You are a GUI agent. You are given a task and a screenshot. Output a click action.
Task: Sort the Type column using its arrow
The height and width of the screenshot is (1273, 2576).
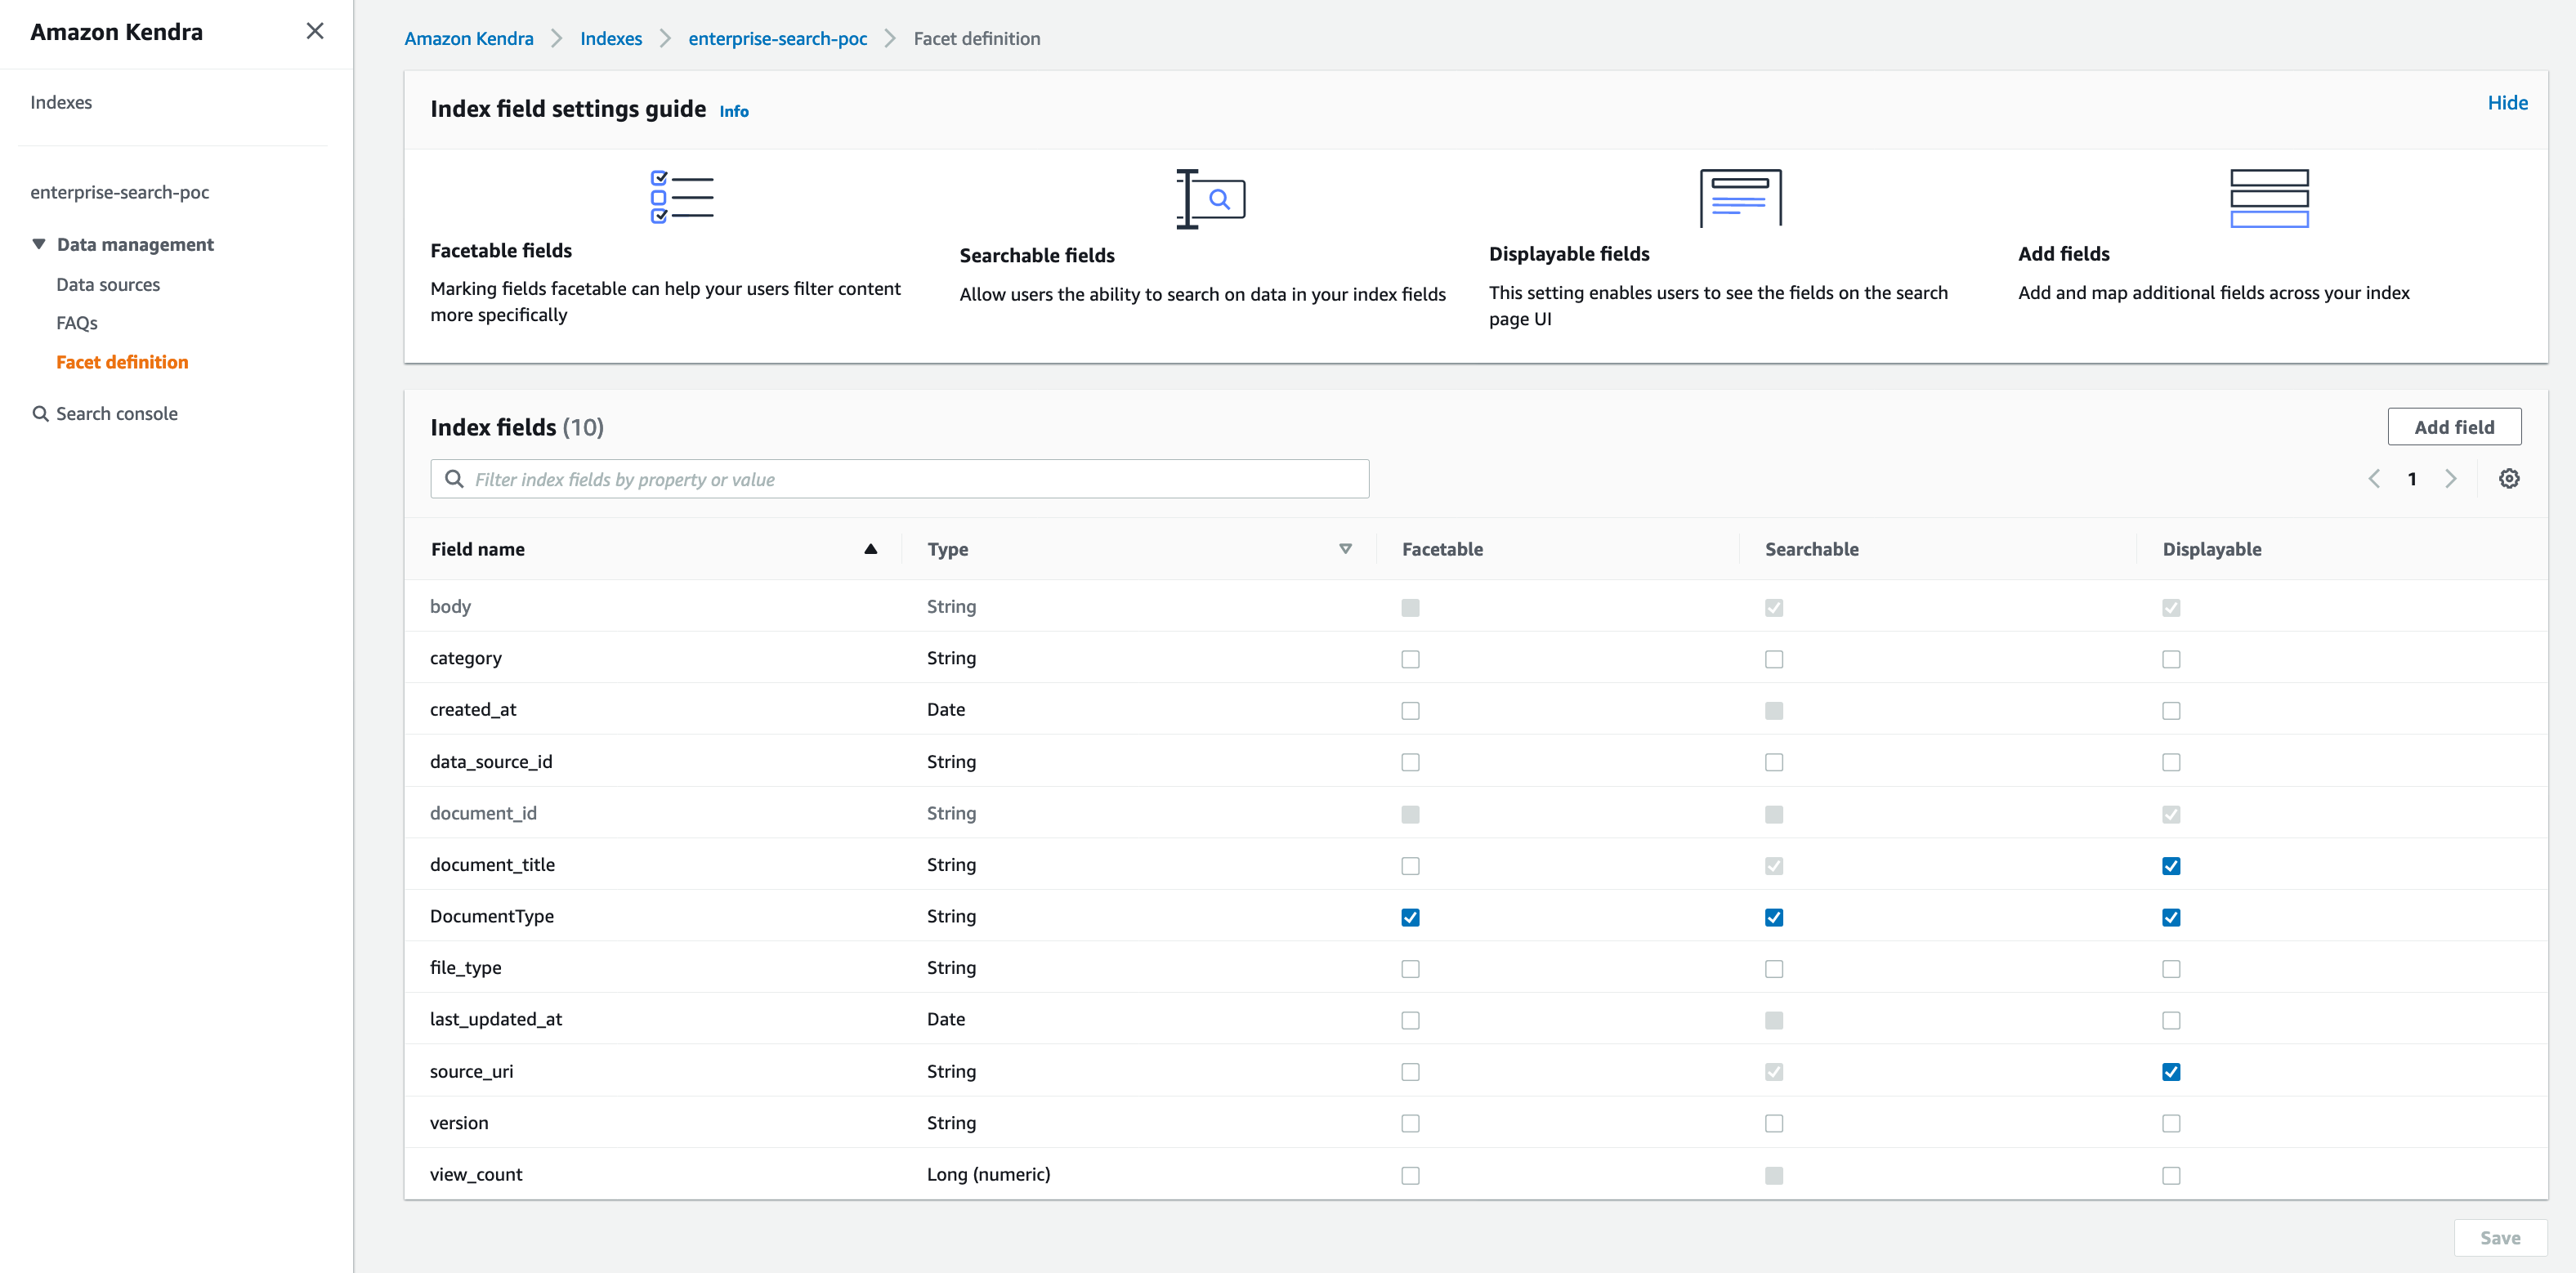[x=1345, y=549]
